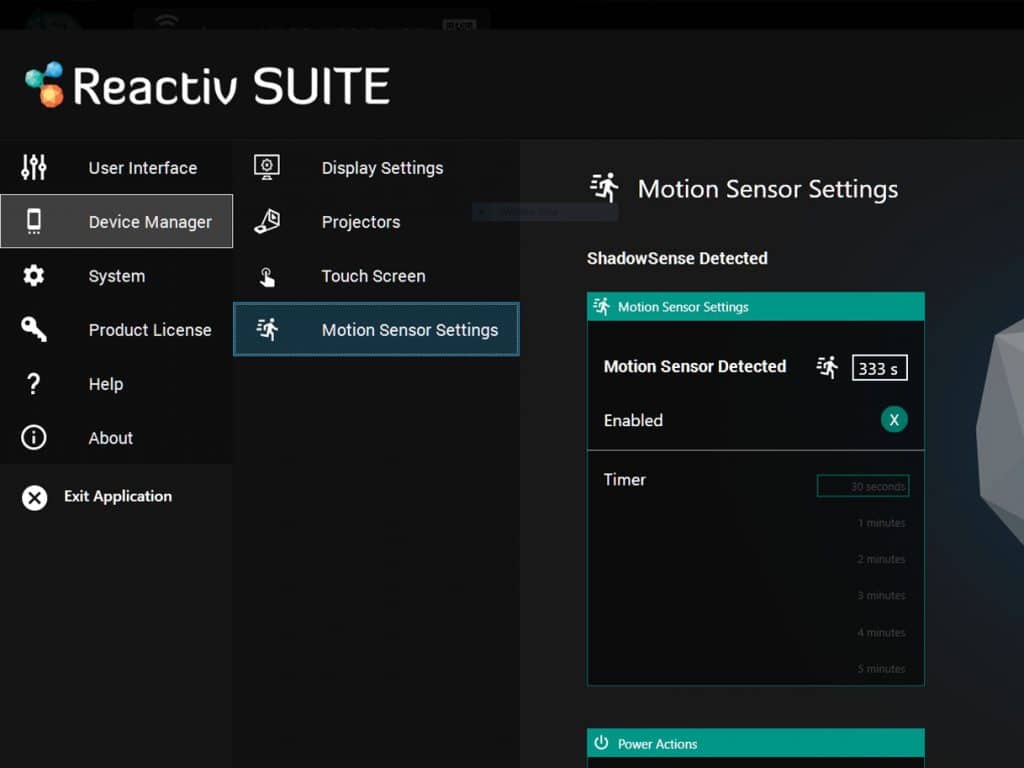Click the Timer label
The image size is (1024, 768).
(624, 479)
